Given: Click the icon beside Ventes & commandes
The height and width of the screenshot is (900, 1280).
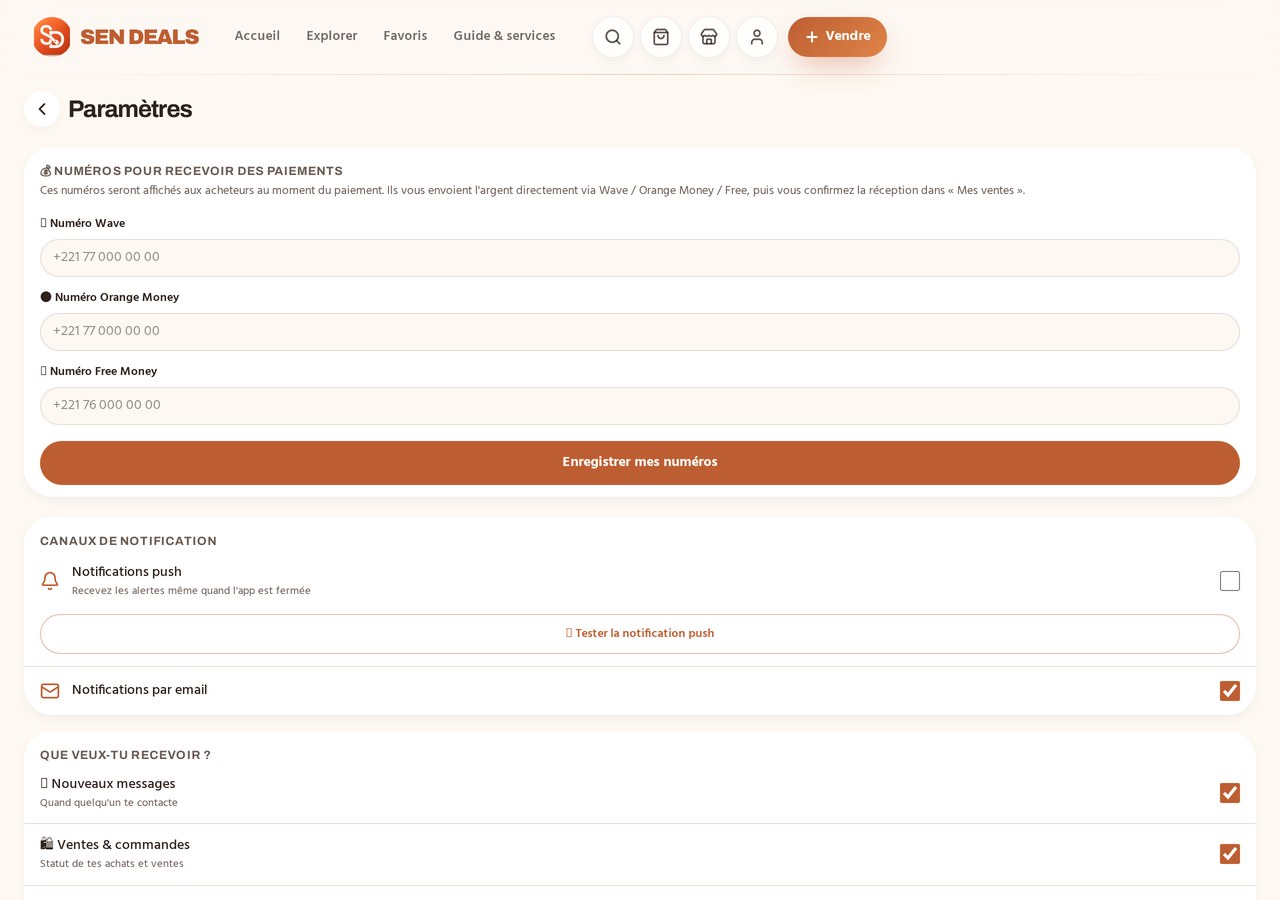Looking at the screenshot, I should tap(47, 844).
